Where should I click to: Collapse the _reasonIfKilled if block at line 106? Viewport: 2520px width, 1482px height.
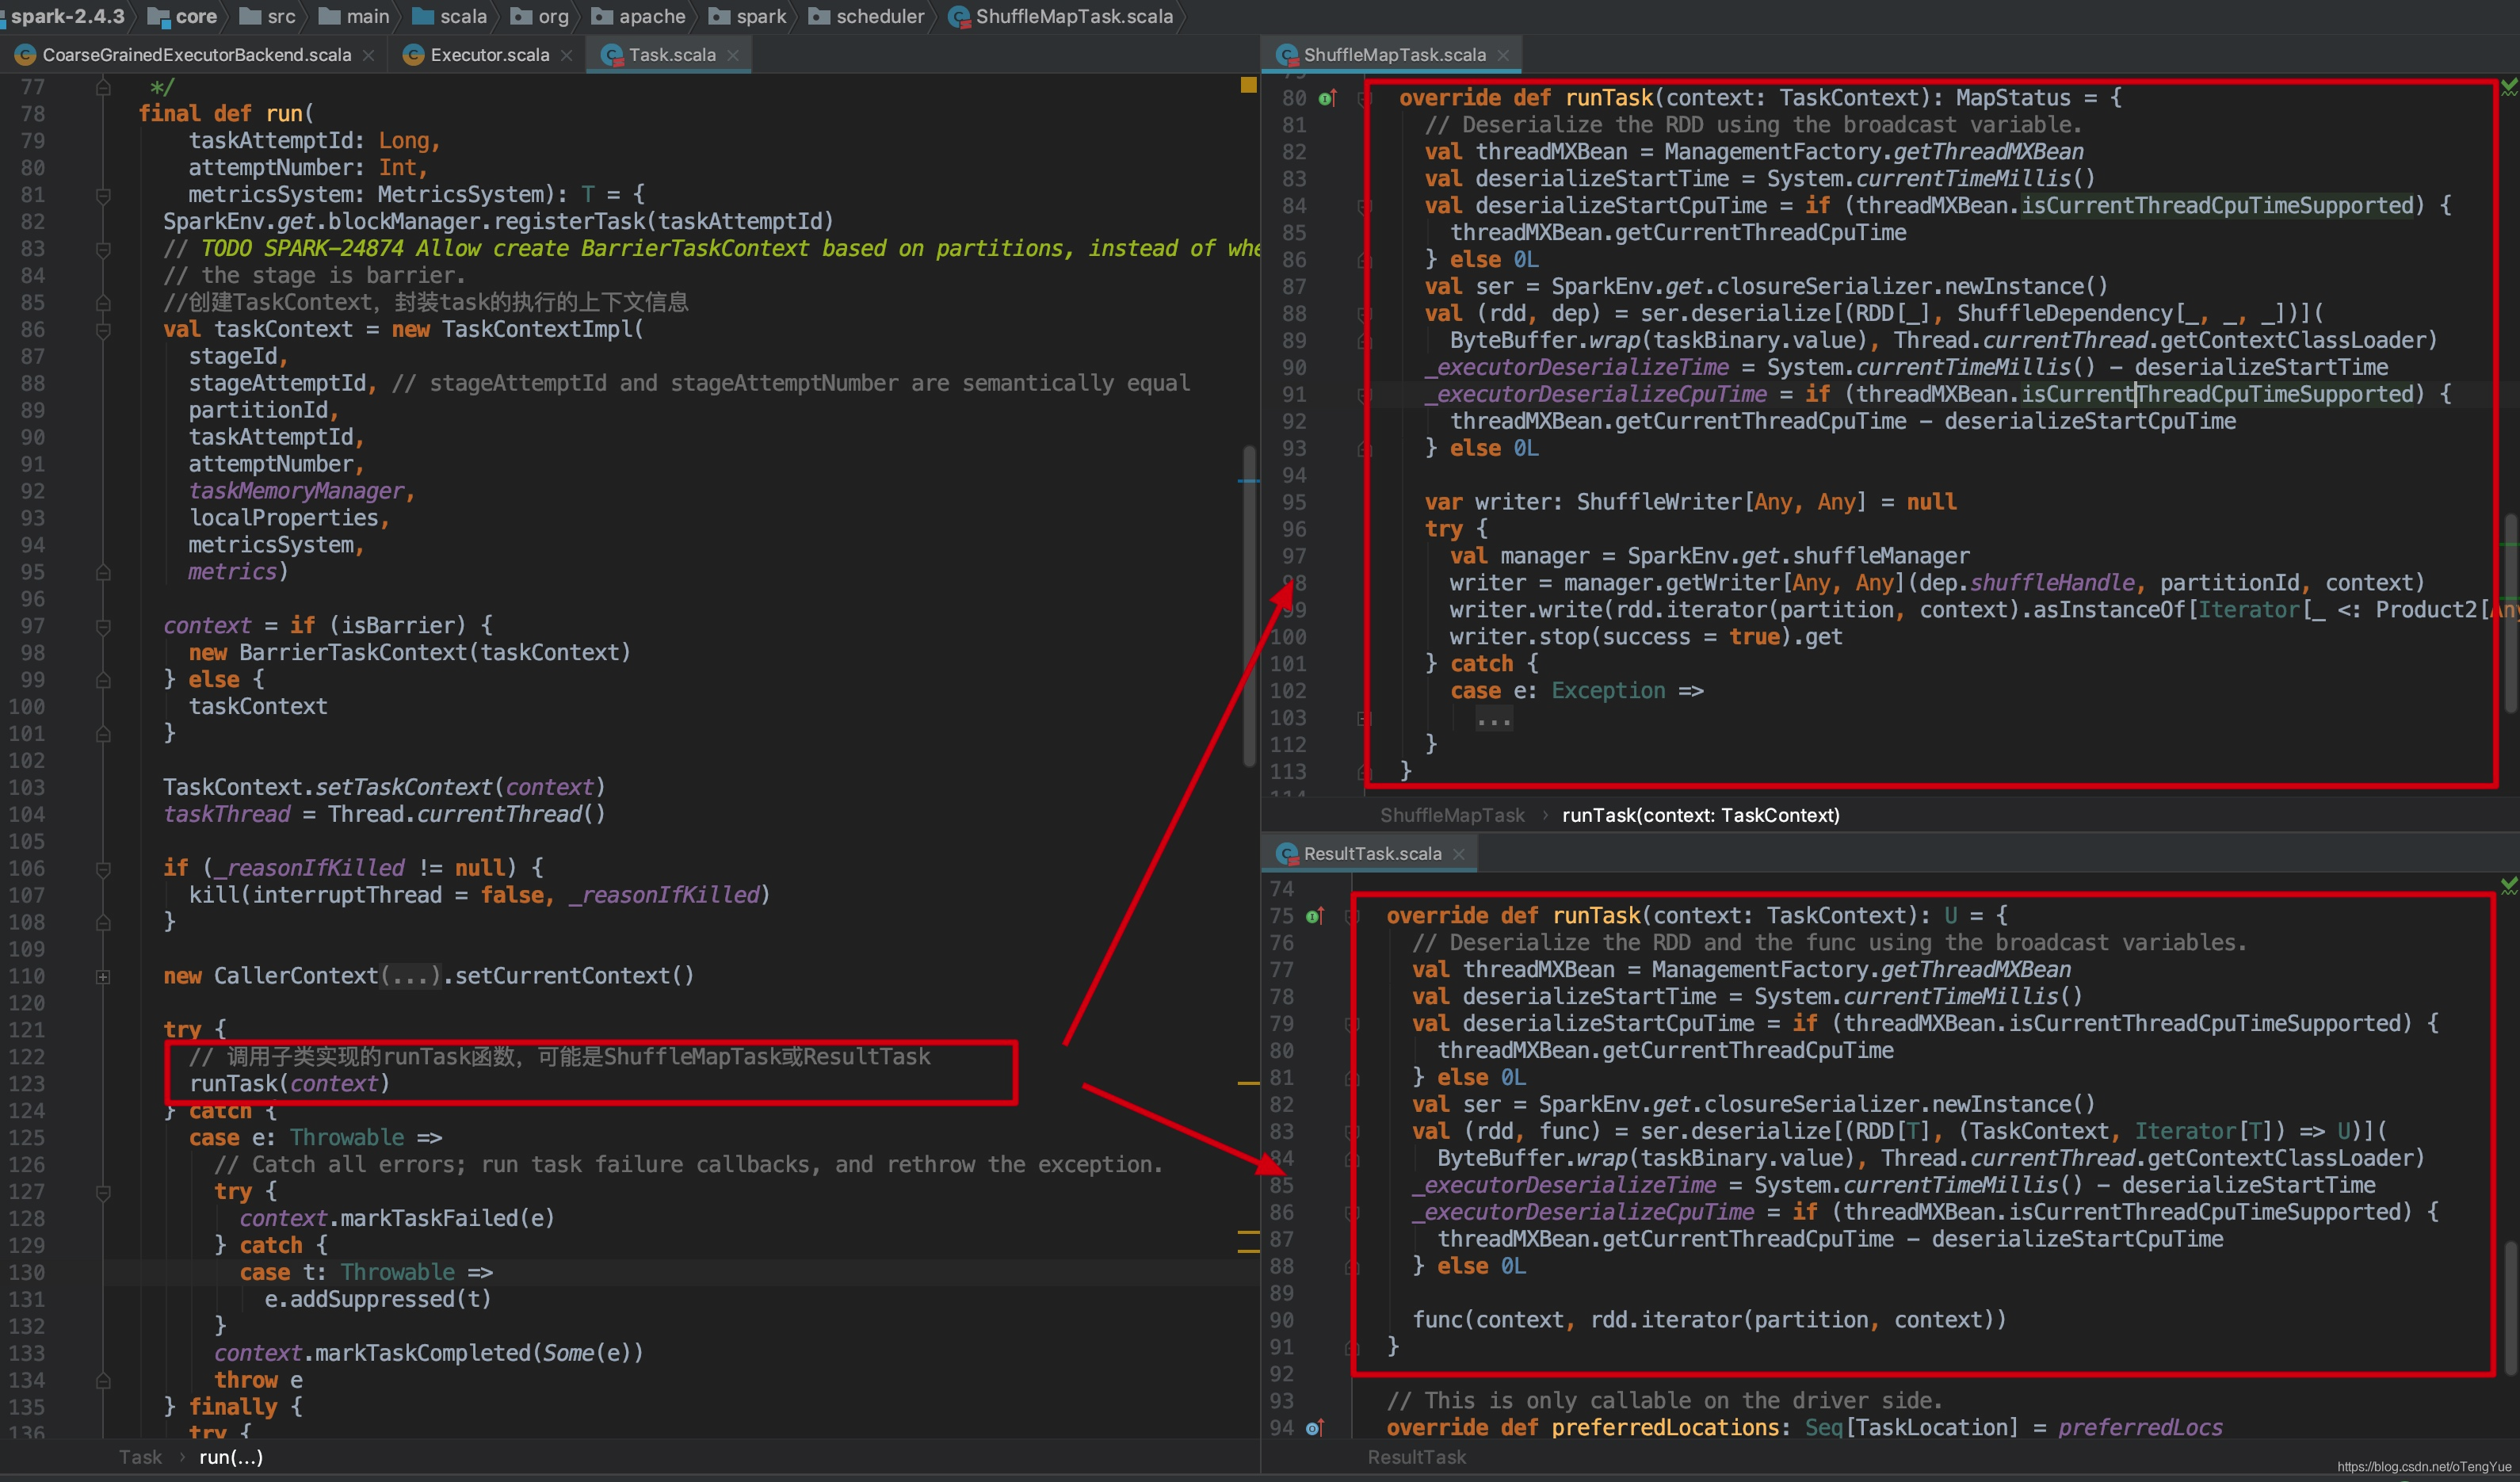point(103,869)
